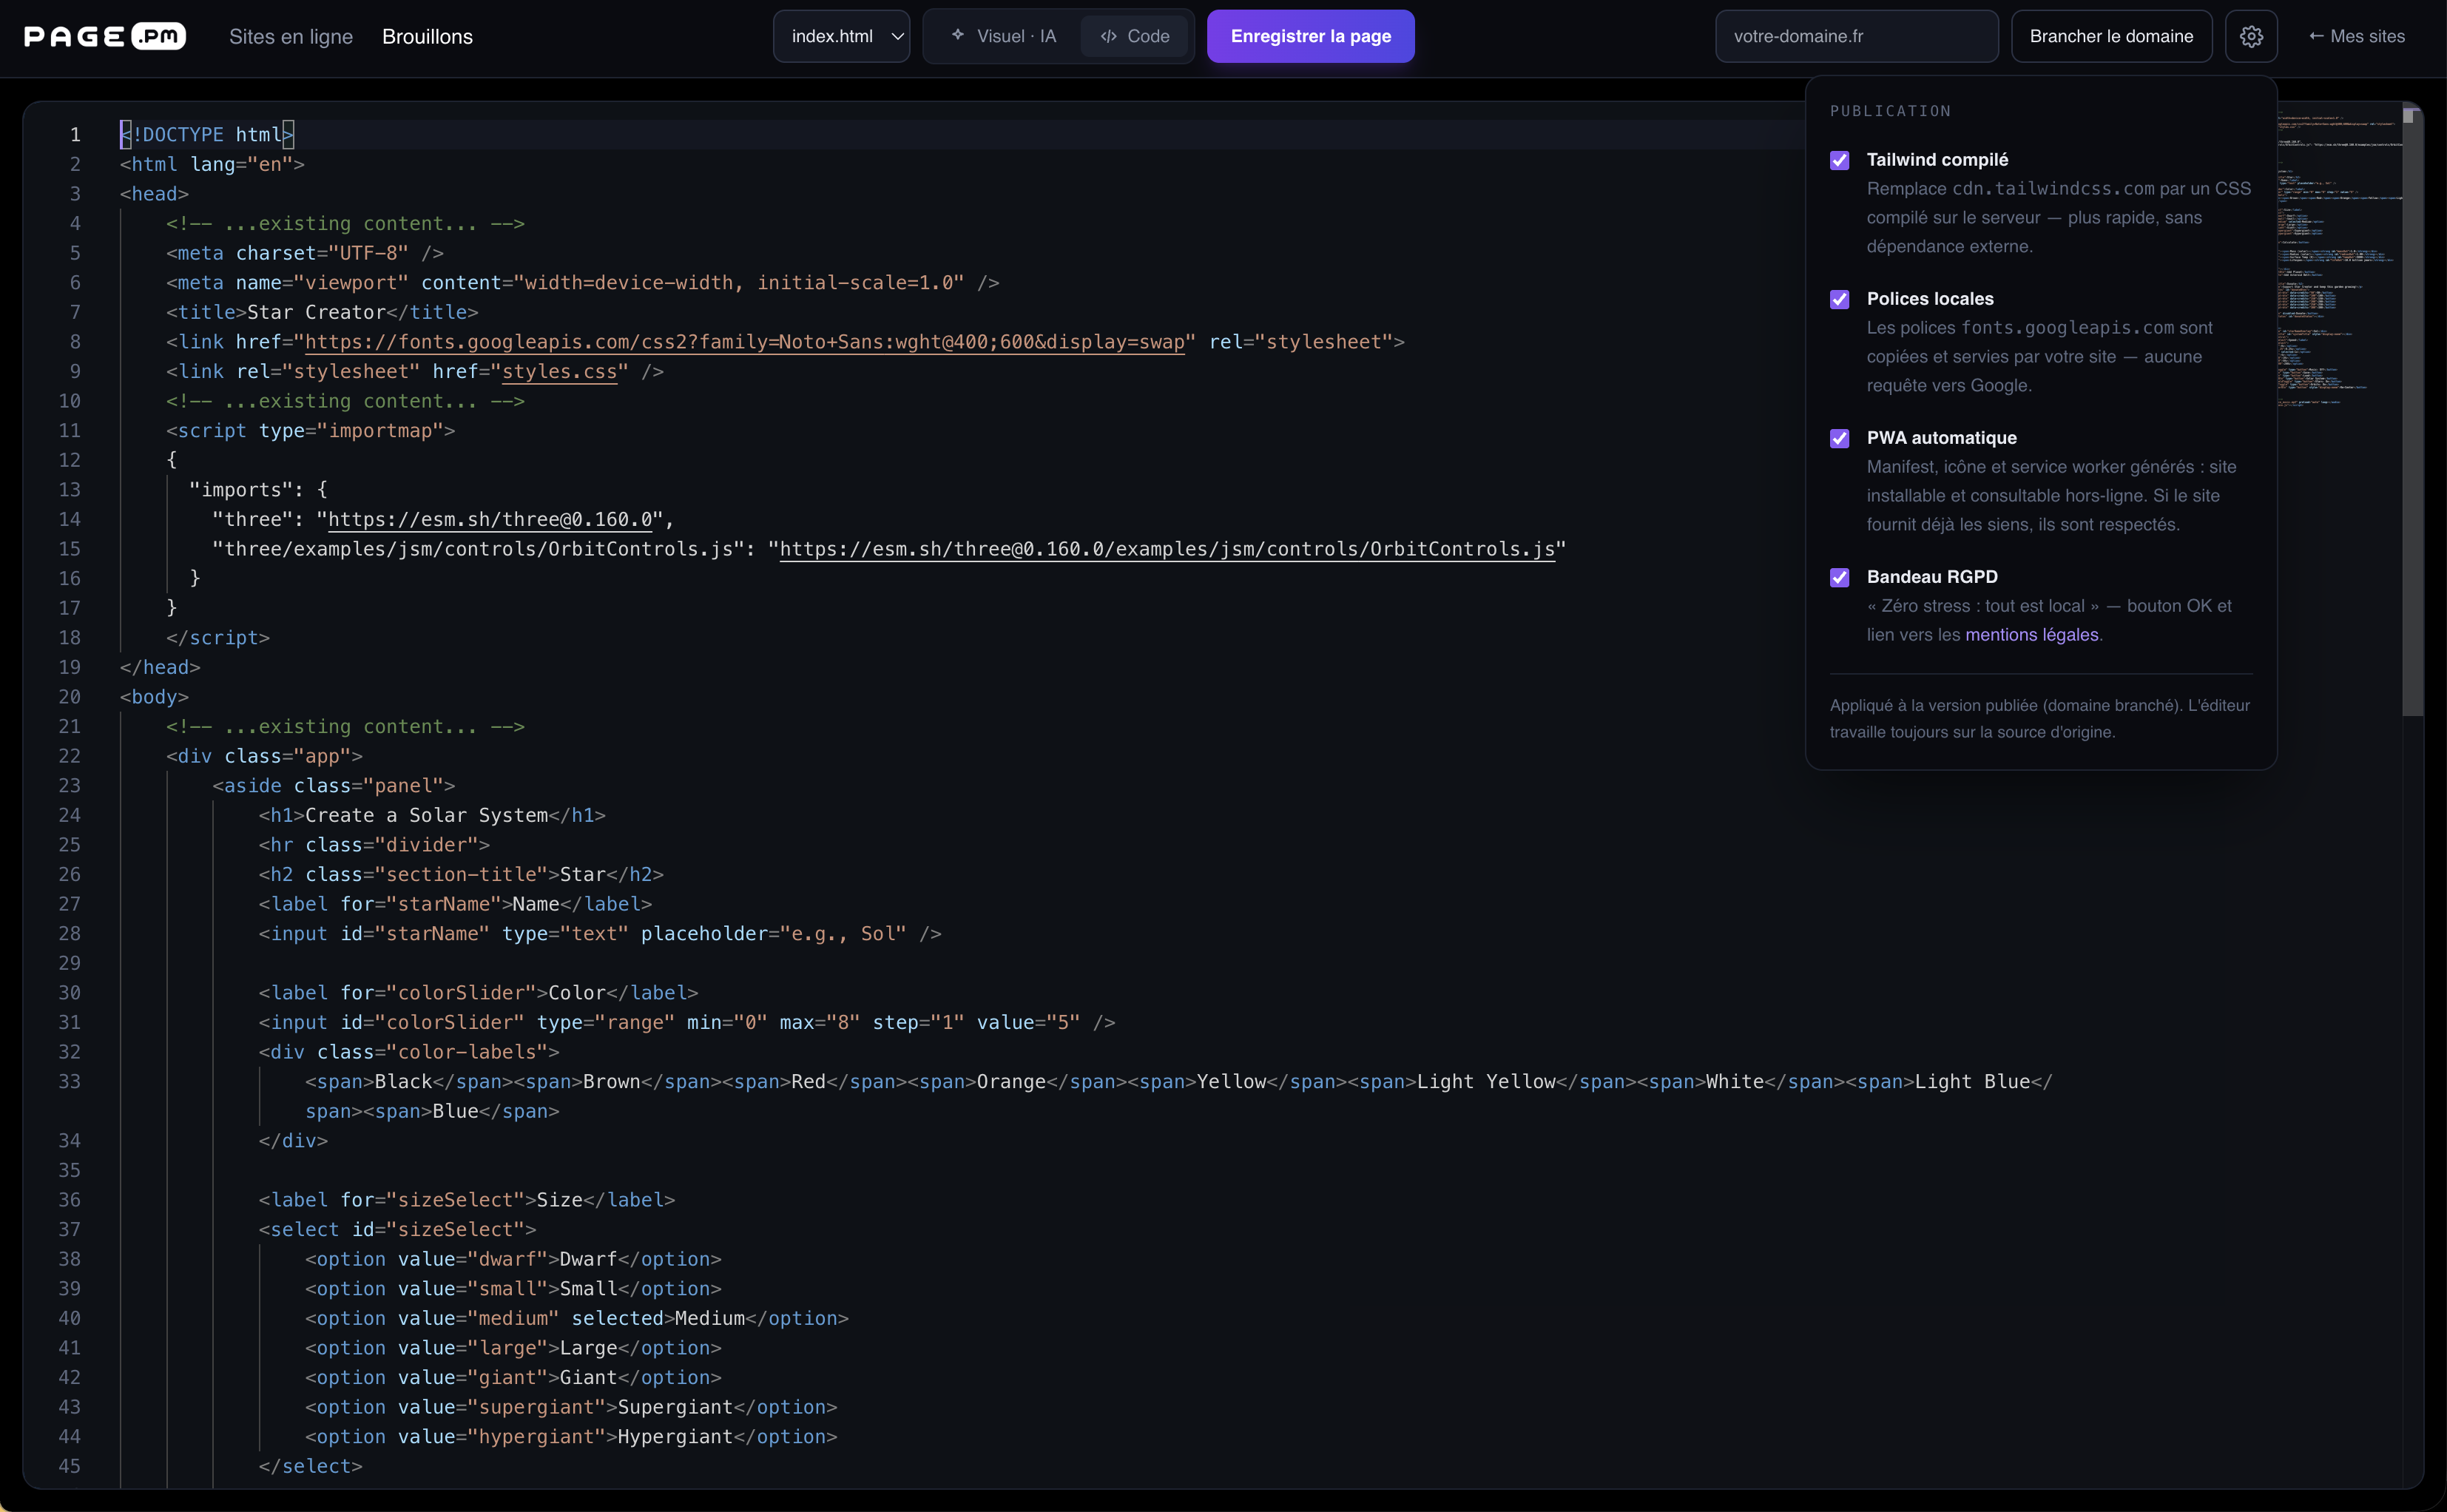Focus the votre-domaine.fr input field
This screenshot has height=1512, width=2447.
[x=1856, y=36]
